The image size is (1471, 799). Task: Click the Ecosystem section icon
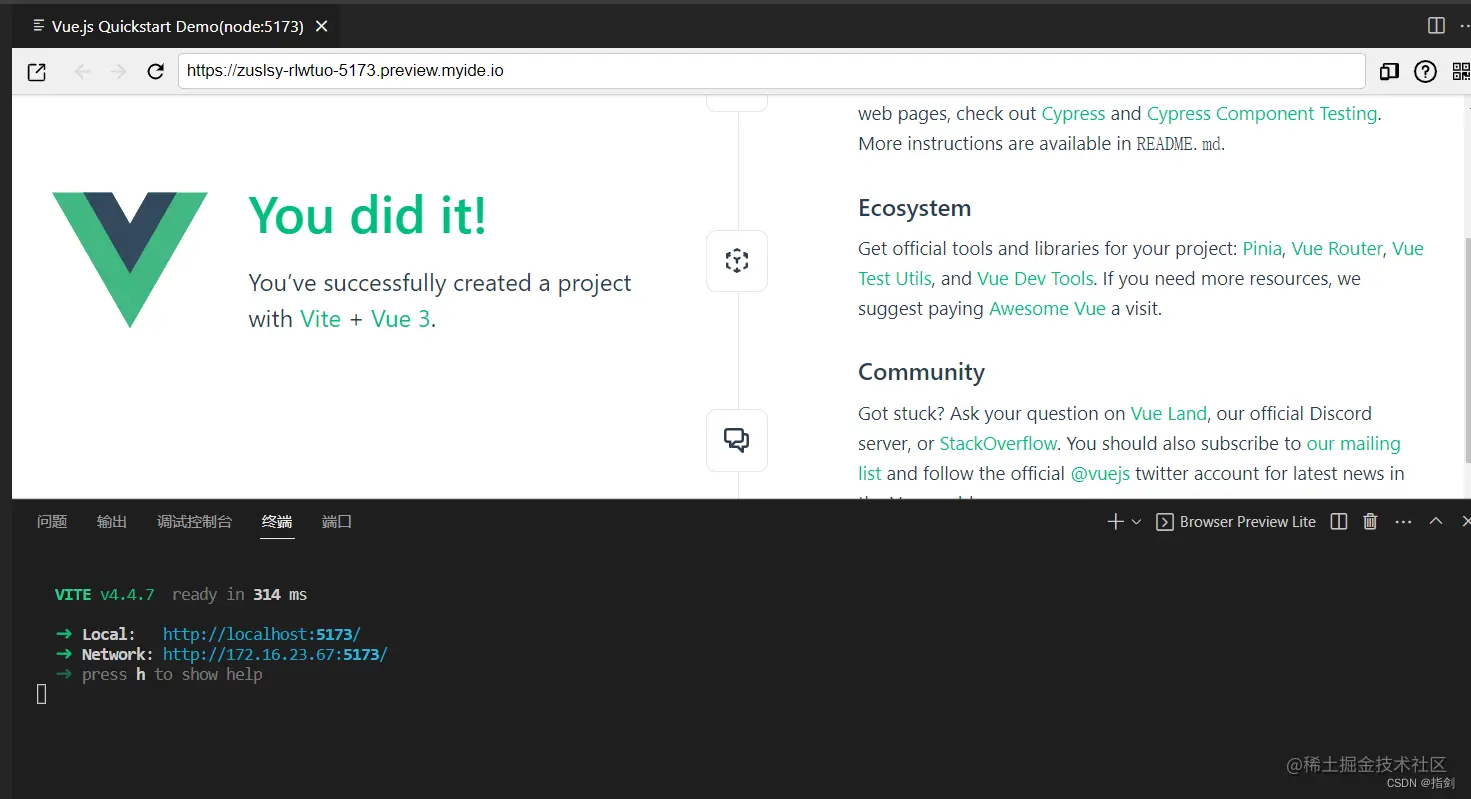click(737, 261)
